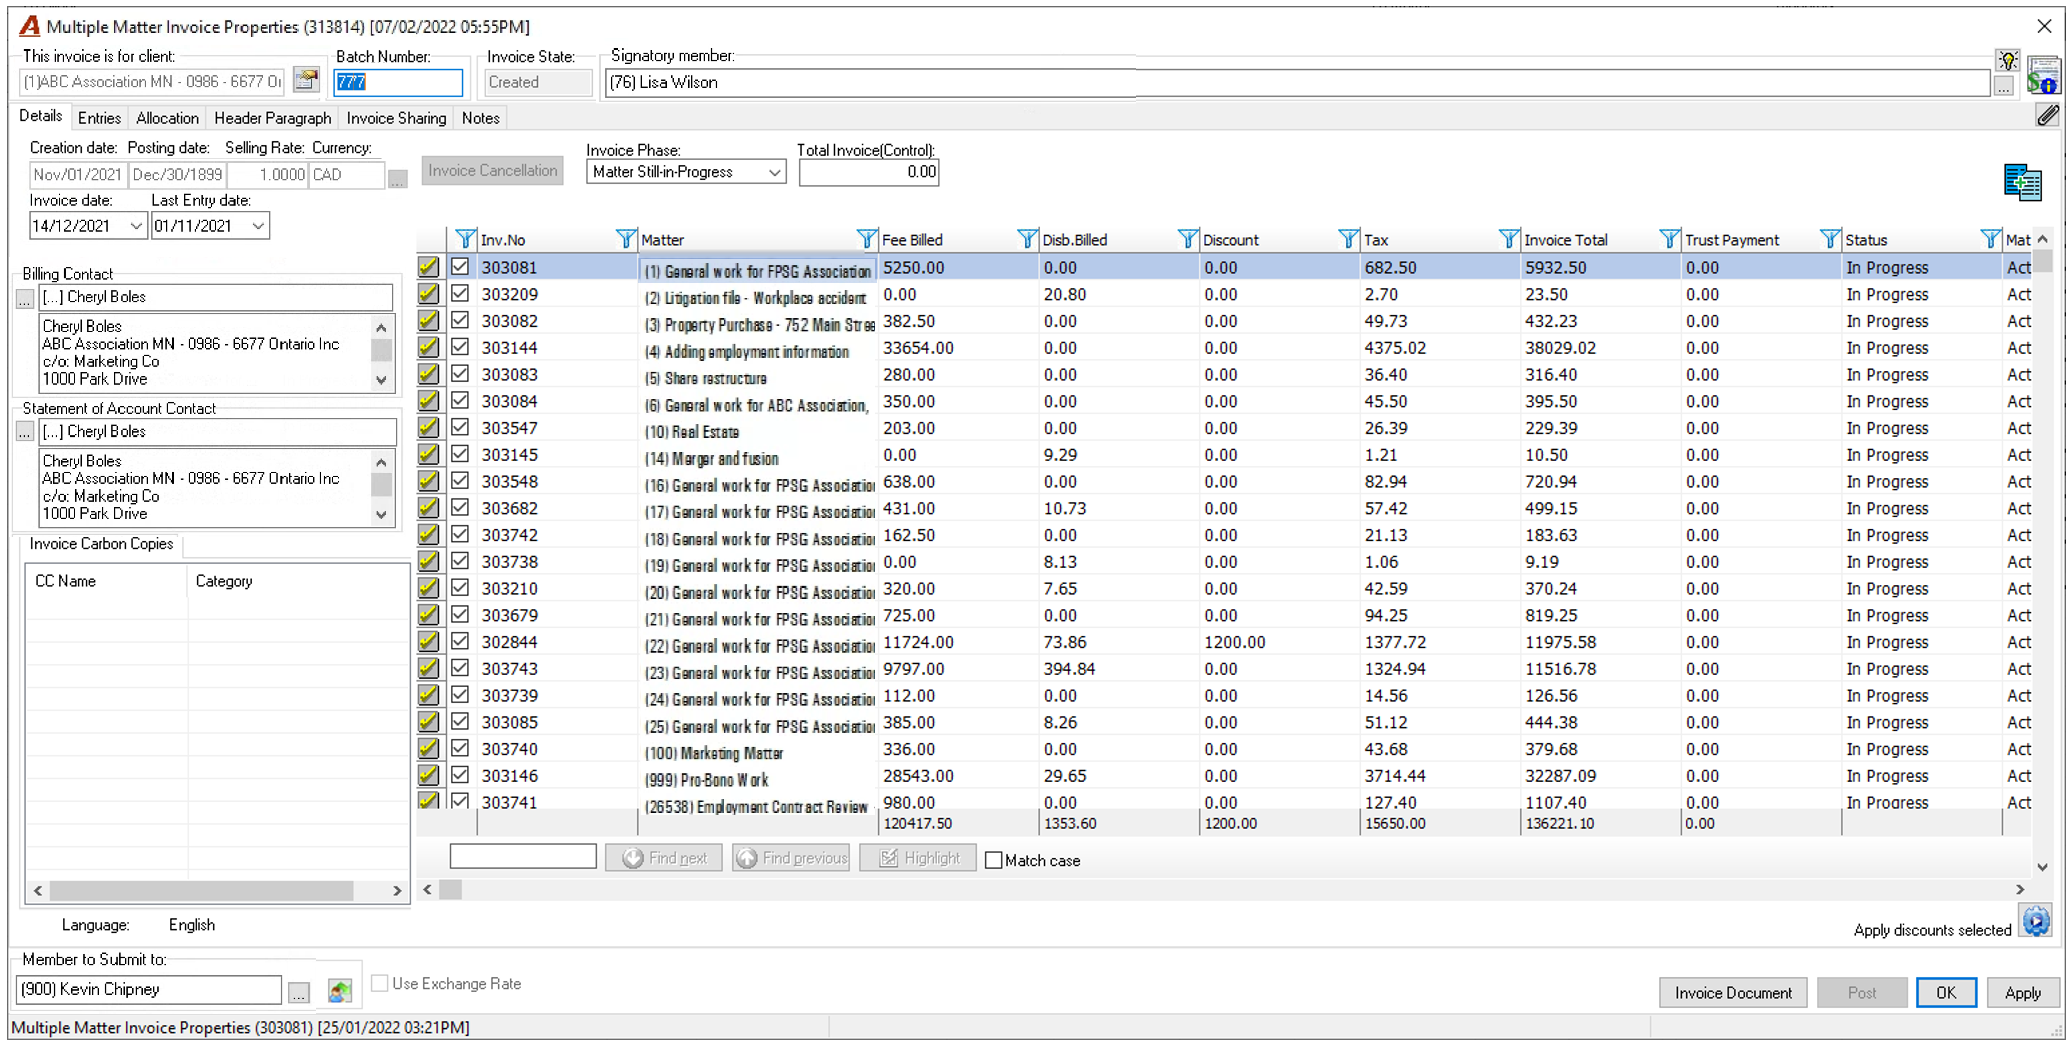
Task: Open the Statement of Account Contact browse button
Action: [x=25, y=432]
